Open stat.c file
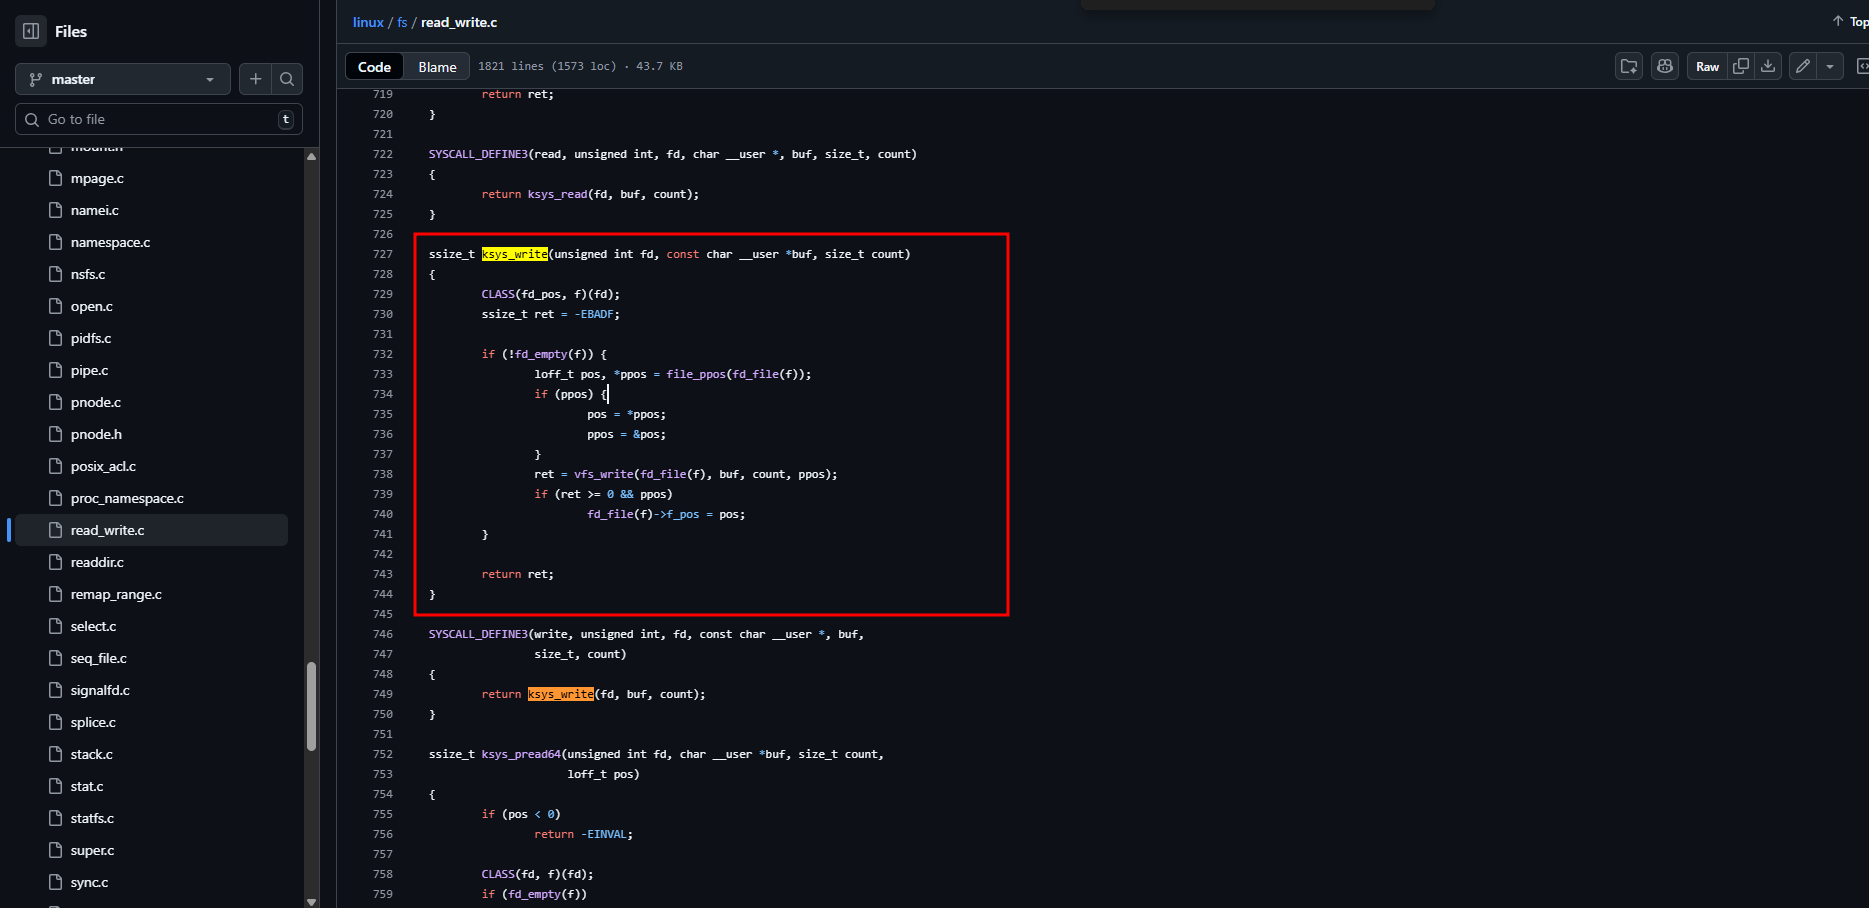This screenshot has width=1869, height=908. tap(87, 786)
